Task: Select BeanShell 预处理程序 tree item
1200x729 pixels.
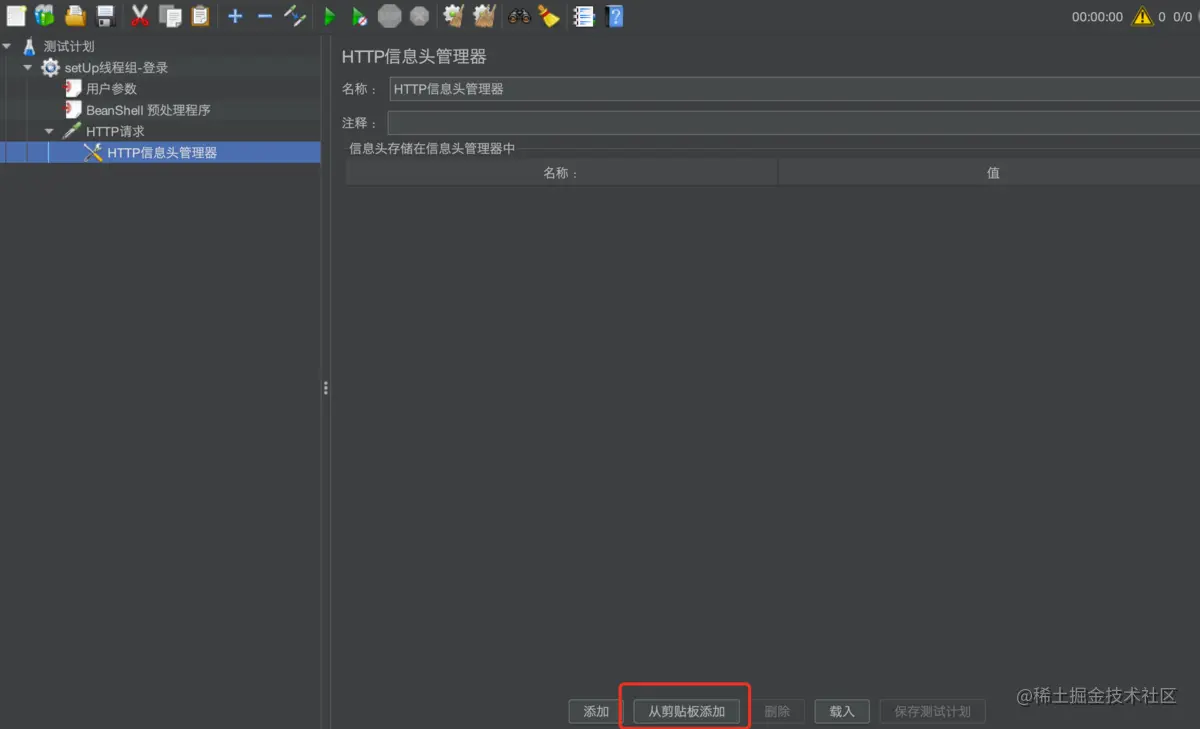Action: click(148, 110)
